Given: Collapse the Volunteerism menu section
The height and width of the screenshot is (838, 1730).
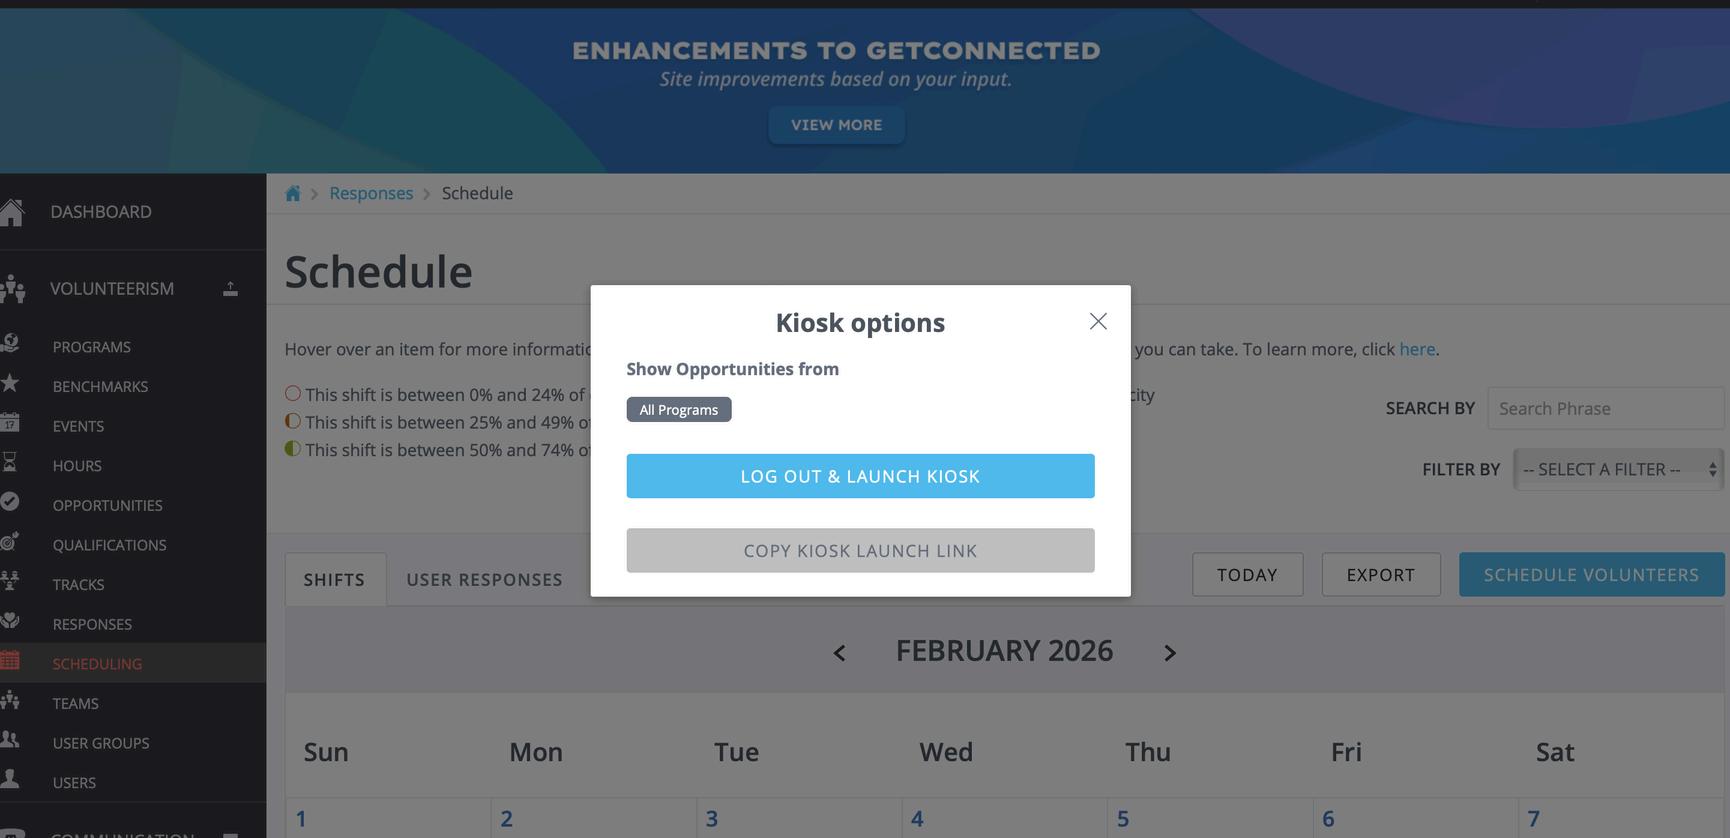Looking at the screenshot, I should click(x=230, y=289).
